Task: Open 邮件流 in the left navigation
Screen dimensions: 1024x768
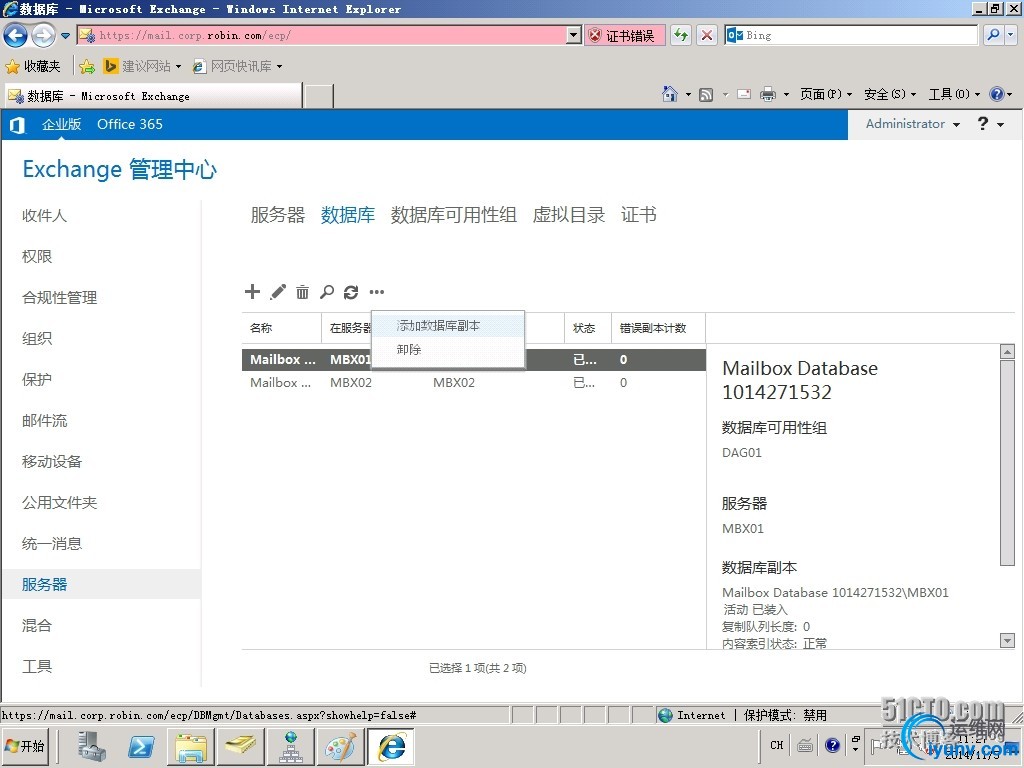Action: pos(44,421)
